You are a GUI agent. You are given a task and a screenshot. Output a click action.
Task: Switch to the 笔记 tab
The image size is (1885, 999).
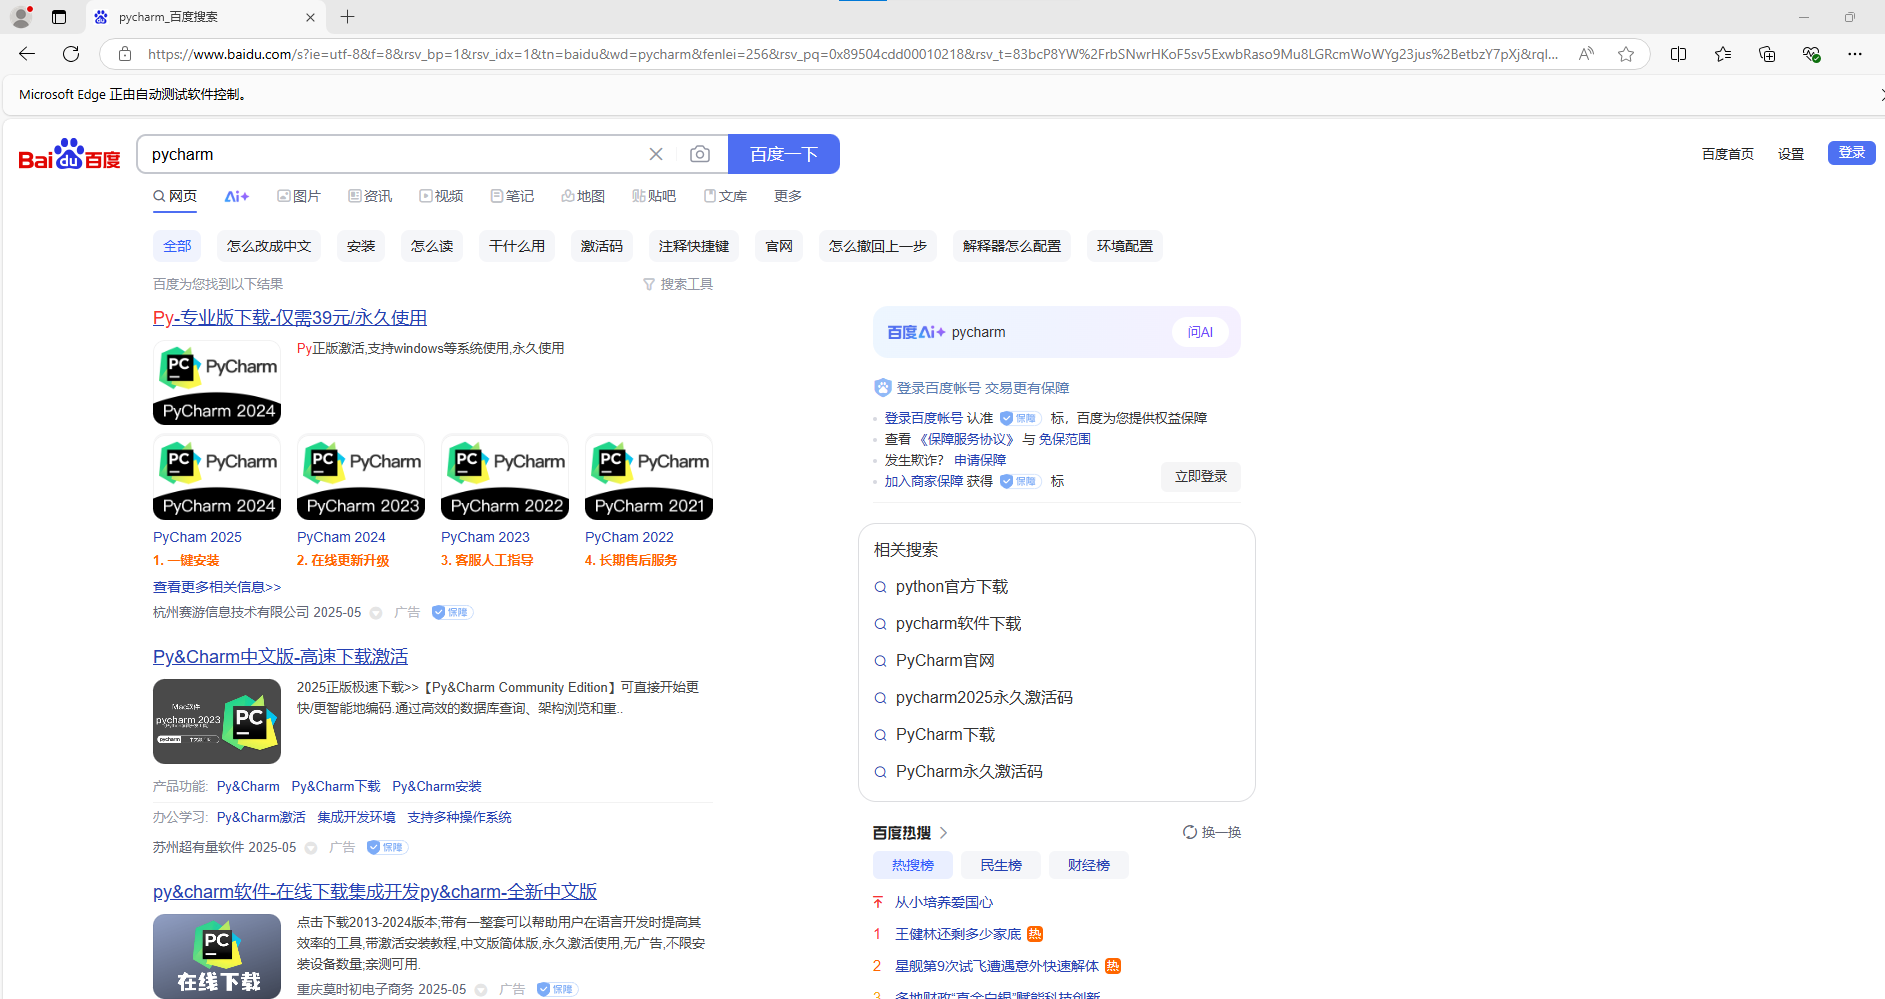click(x=512, y=196)
